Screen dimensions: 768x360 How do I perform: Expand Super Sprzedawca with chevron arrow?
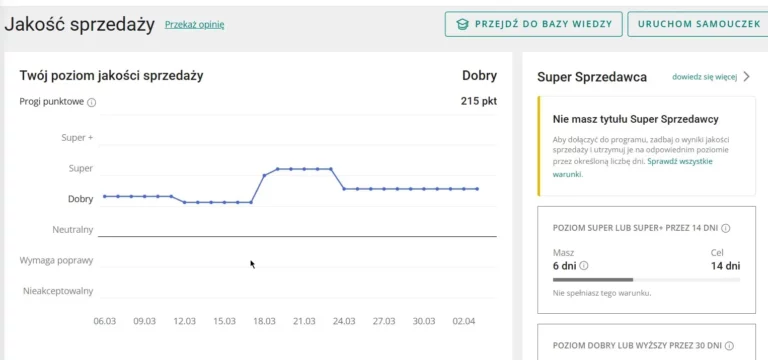[x=746, y=76]
